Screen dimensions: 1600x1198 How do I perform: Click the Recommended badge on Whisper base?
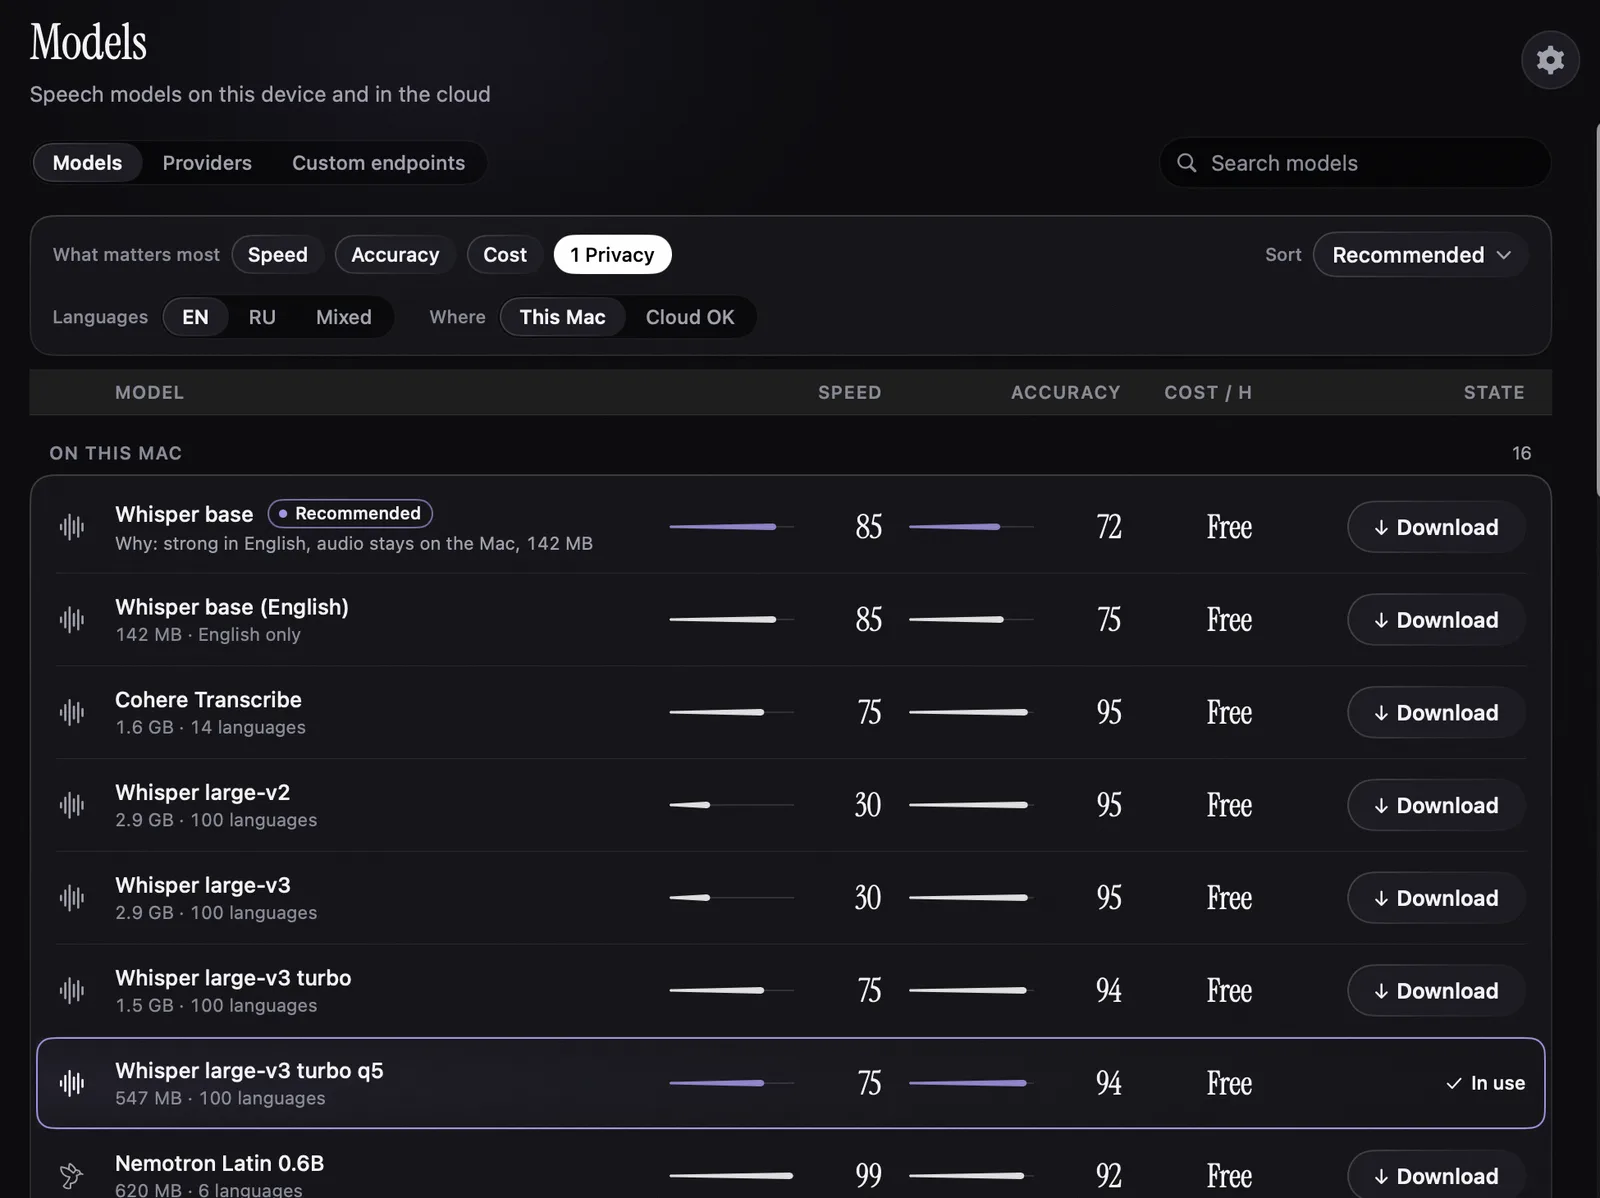(350, 513)
